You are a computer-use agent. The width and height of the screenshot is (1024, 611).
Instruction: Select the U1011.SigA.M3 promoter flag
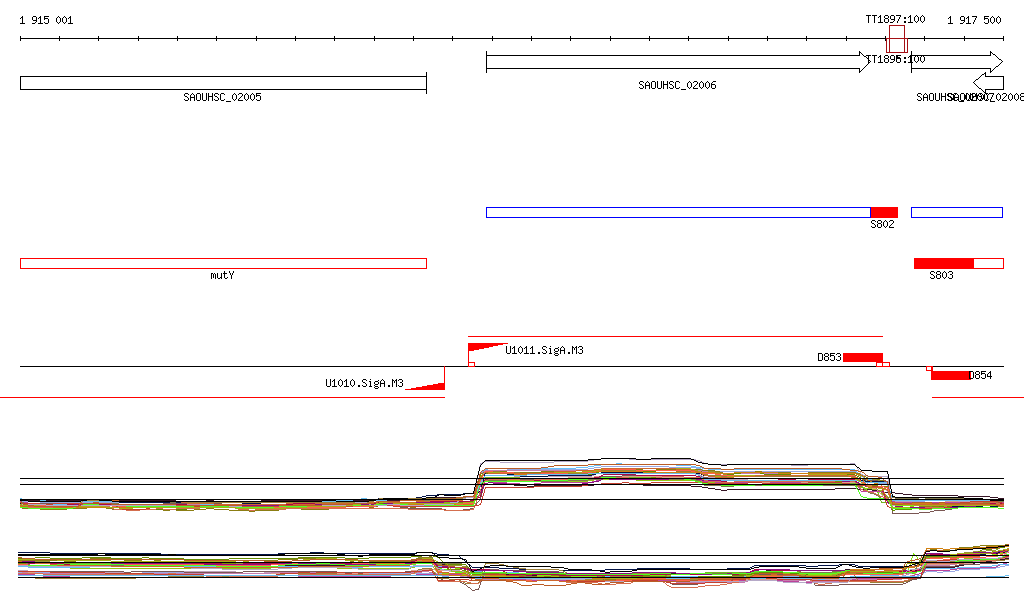tap(487, 347)
